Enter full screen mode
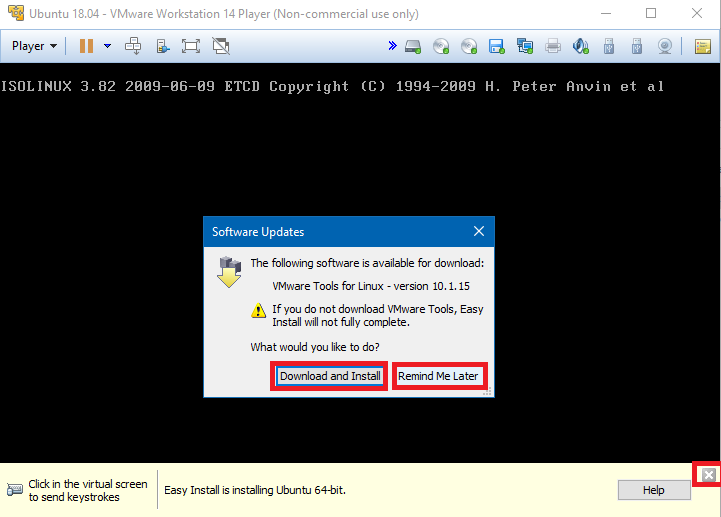721x517 pixels. (x=191, y=46)
